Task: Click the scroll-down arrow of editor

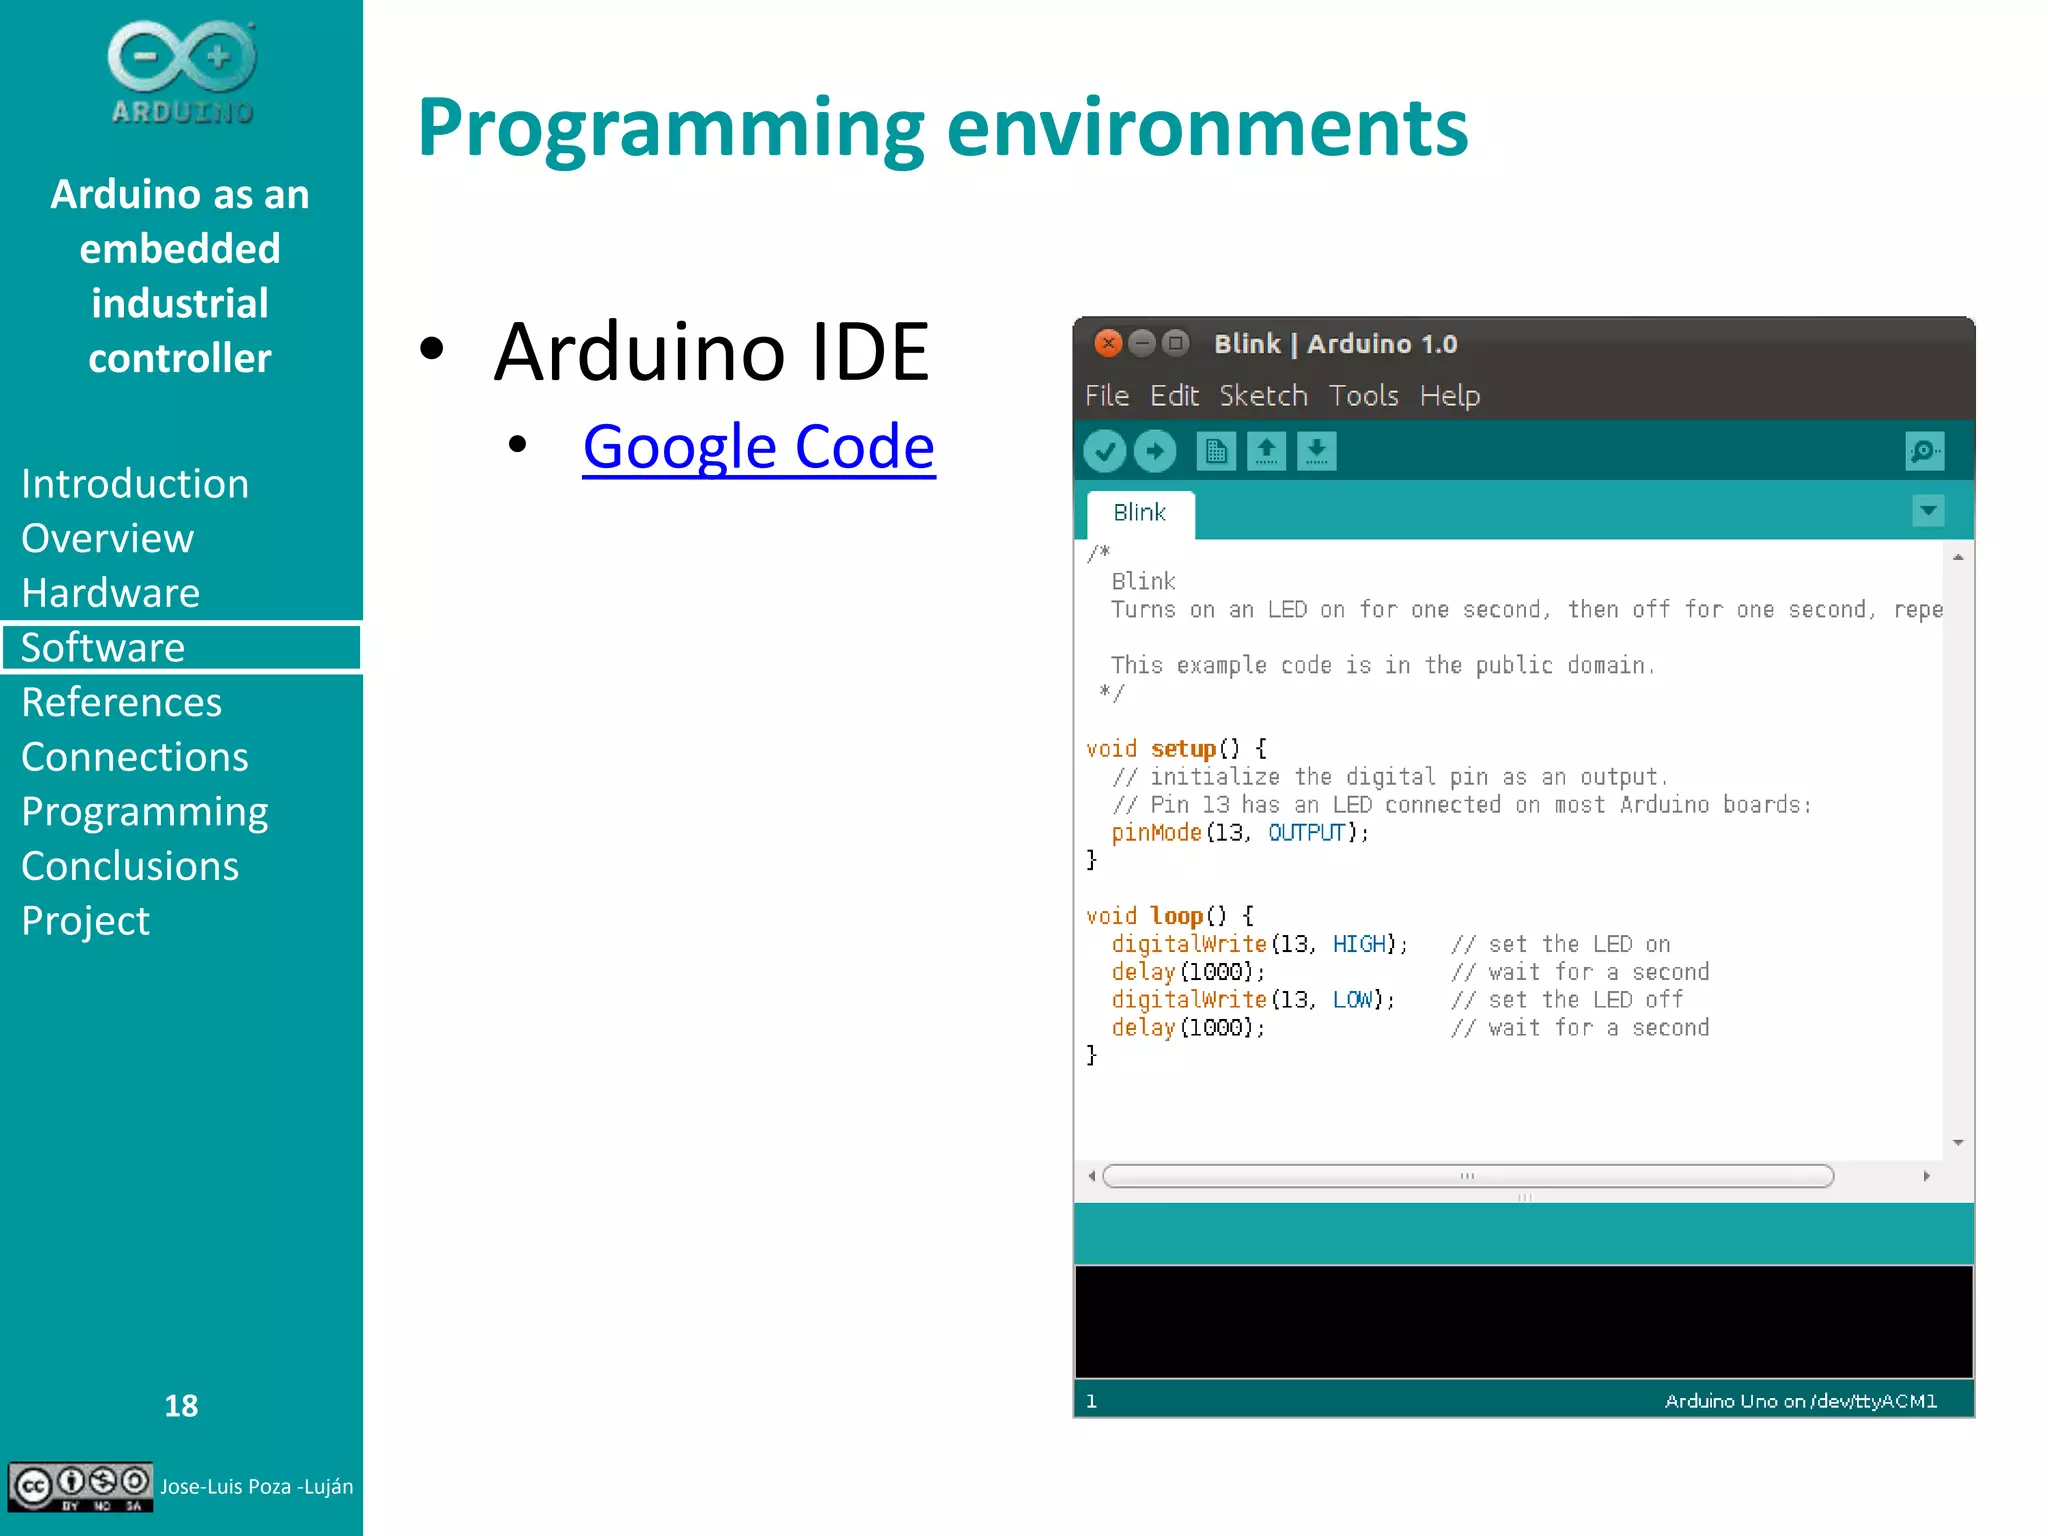Action: click(1958, 1142)
